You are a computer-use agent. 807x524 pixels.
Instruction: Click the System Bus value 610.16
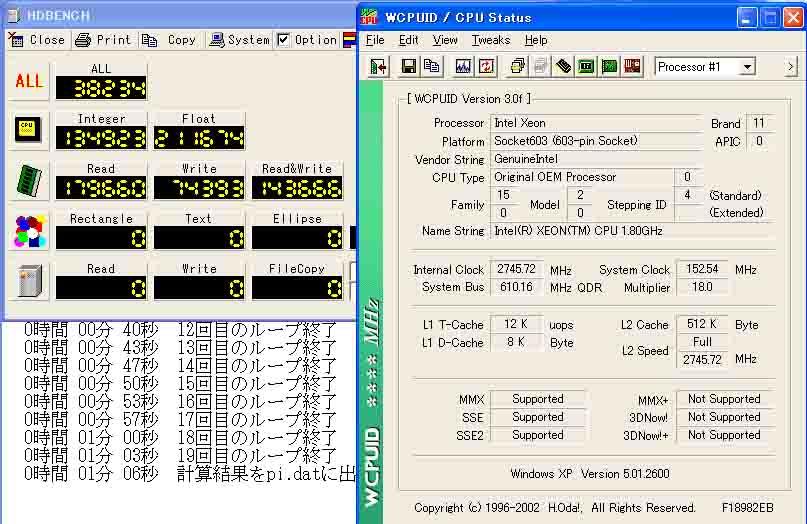click(x=516, y=287)
